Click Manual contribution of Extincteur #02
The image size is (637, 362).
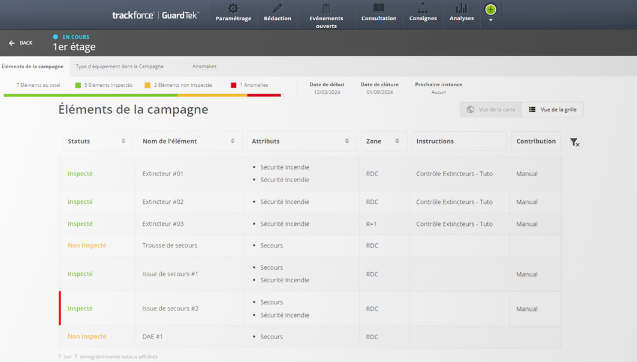[527, 202]
